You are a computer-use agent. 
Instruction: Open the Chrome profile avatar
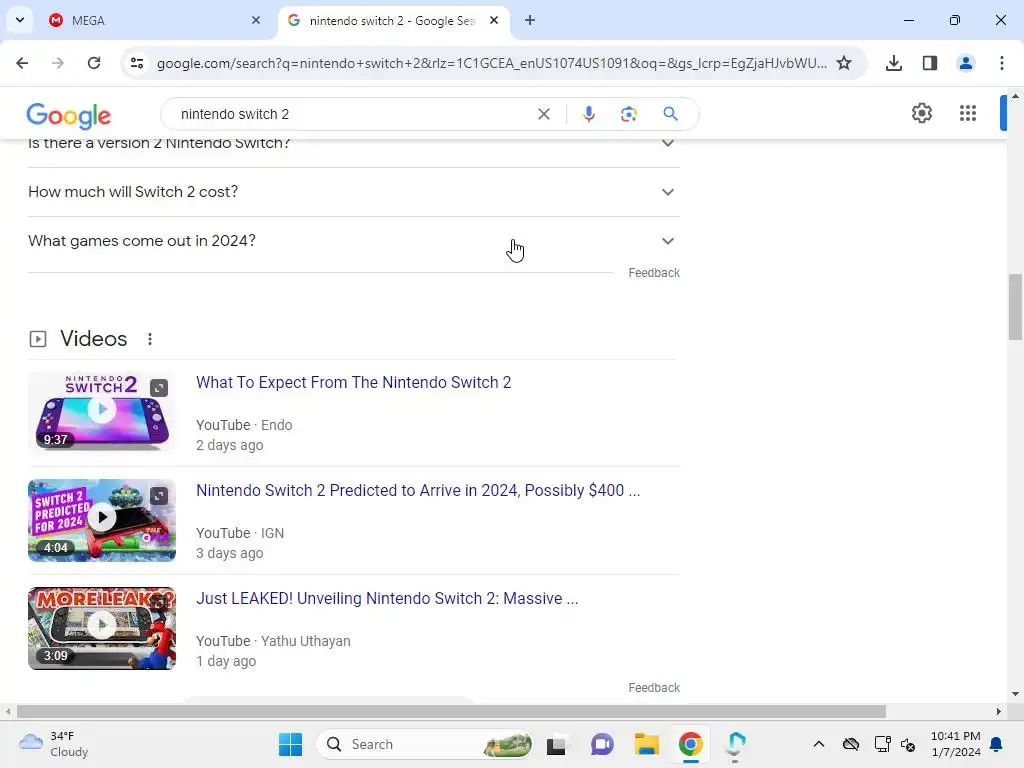click(965, 63)
